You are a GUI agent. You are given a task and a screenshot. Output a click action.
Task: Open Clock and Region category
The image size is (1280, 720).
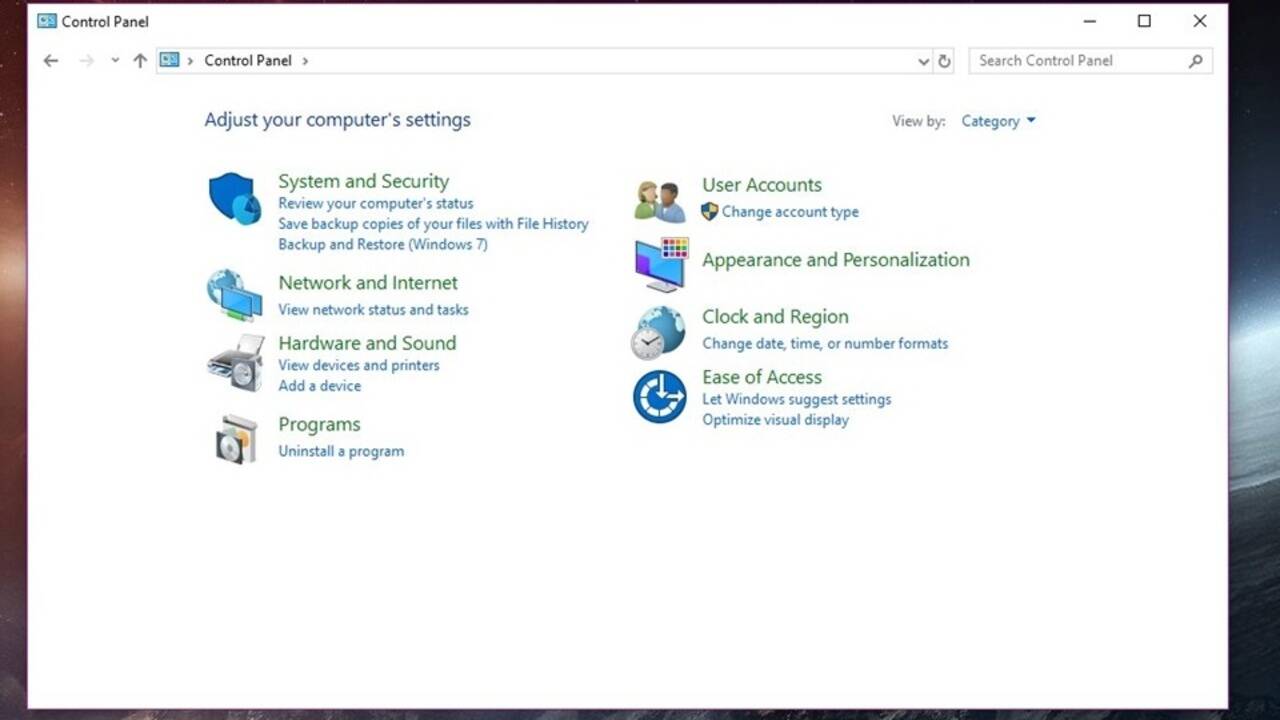click(x=775, y=317)
